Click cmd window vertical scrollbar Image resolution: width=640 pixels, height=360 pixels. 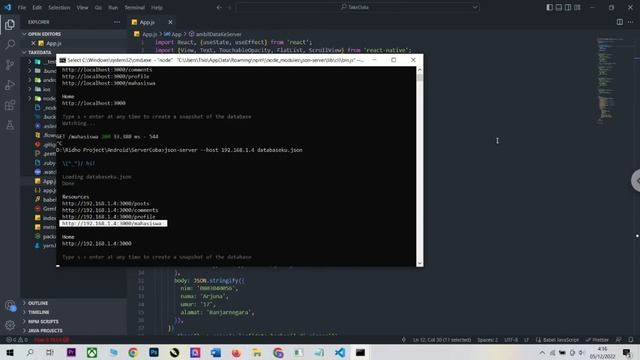point(420,167)
